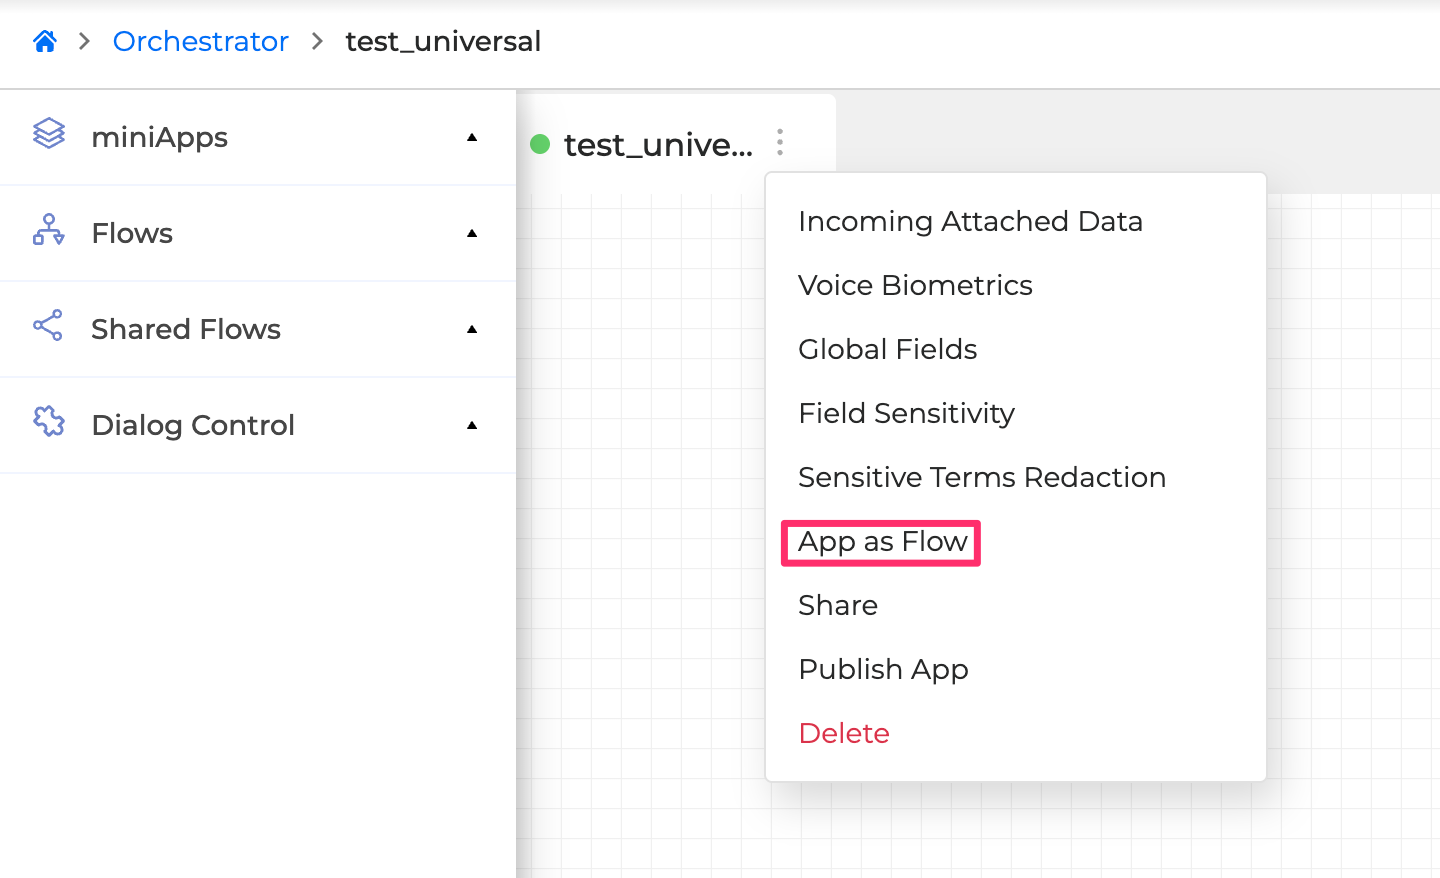Open Global Fields from context menu
Image resolution: width=1440 pixels, height=878 pixels.
pos(887,349)
